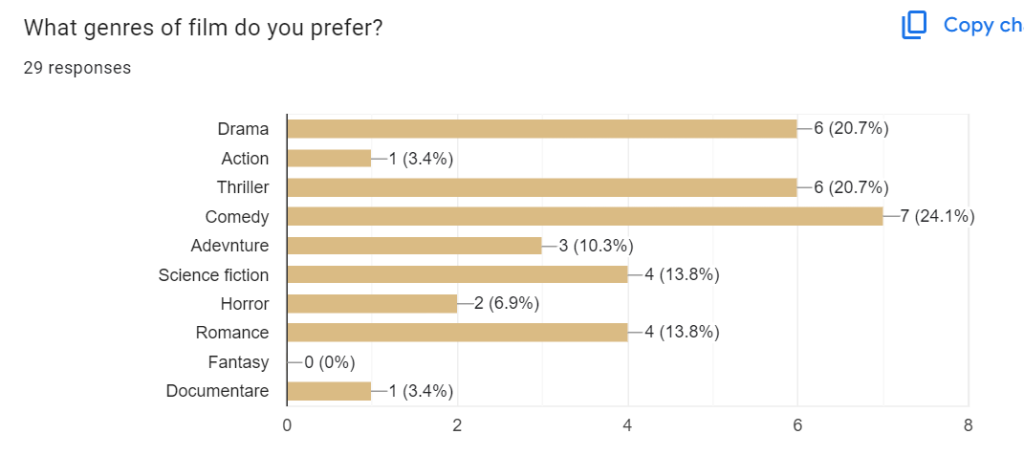
Task: Select the Science fiction bar
Action: coord(457,274)
